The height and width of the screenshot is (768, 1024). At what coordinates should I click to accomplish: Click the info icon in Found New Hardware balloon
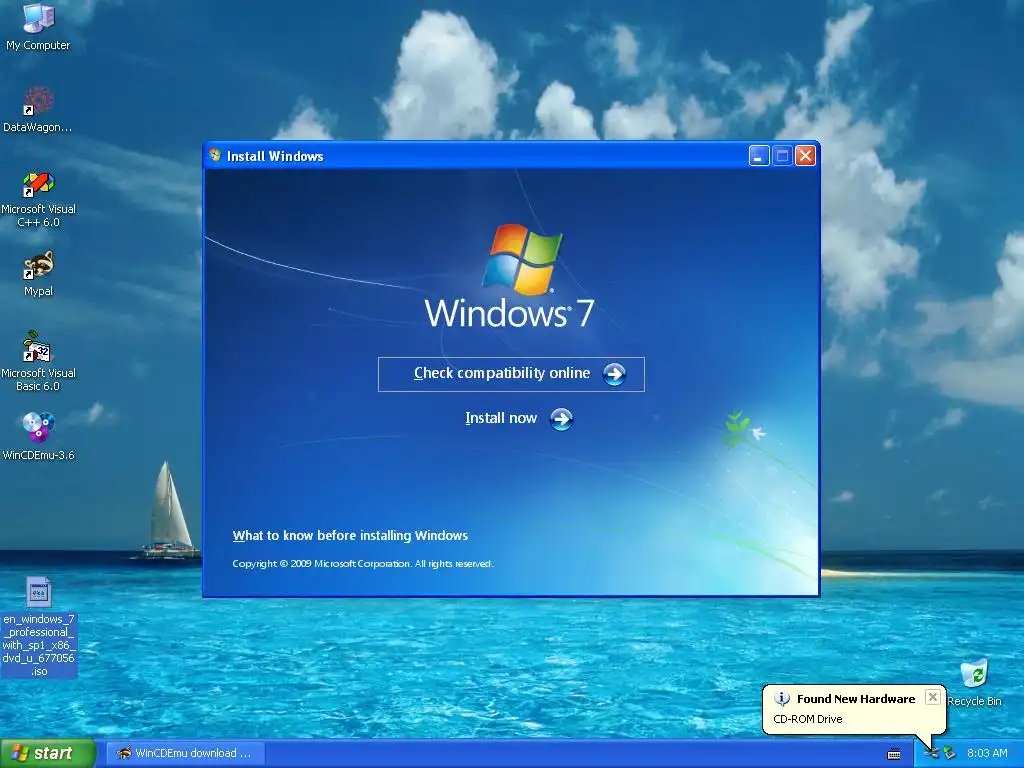pyautogui.click(x=781, y=699)
